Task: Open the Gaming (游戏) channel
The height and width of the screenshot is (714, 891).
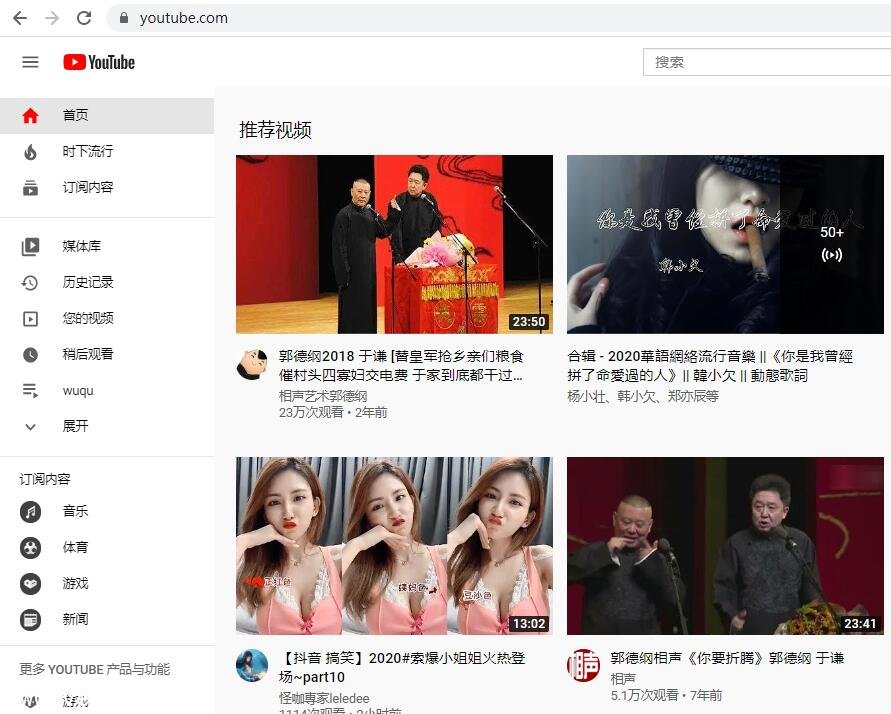Action: (75, 584)
